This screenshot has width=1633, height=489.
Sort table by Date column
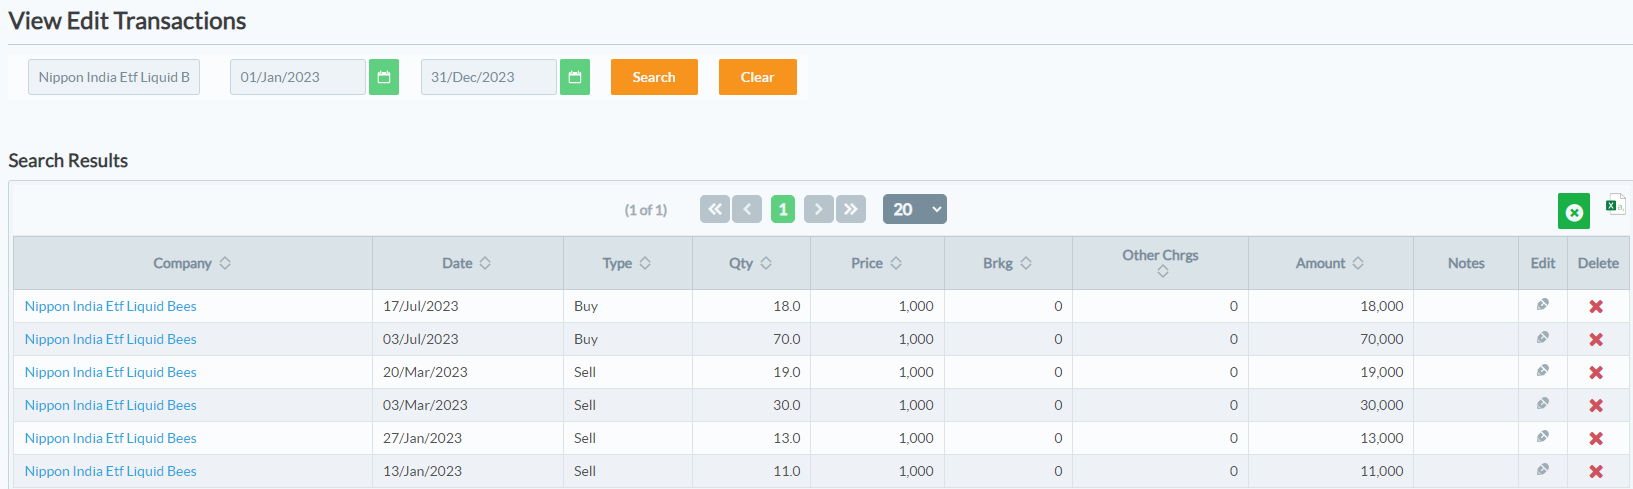485,263
